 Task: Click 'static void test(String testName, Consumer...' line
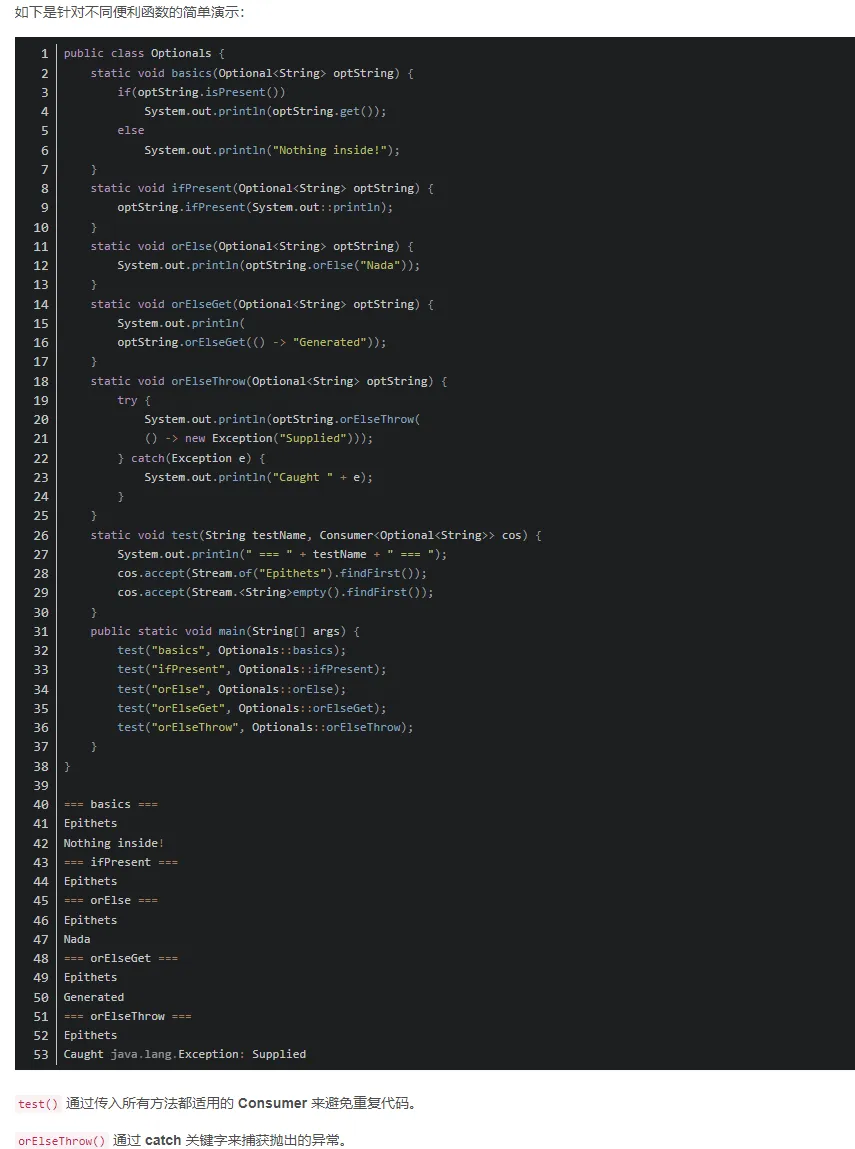click(x=316, y=535)
